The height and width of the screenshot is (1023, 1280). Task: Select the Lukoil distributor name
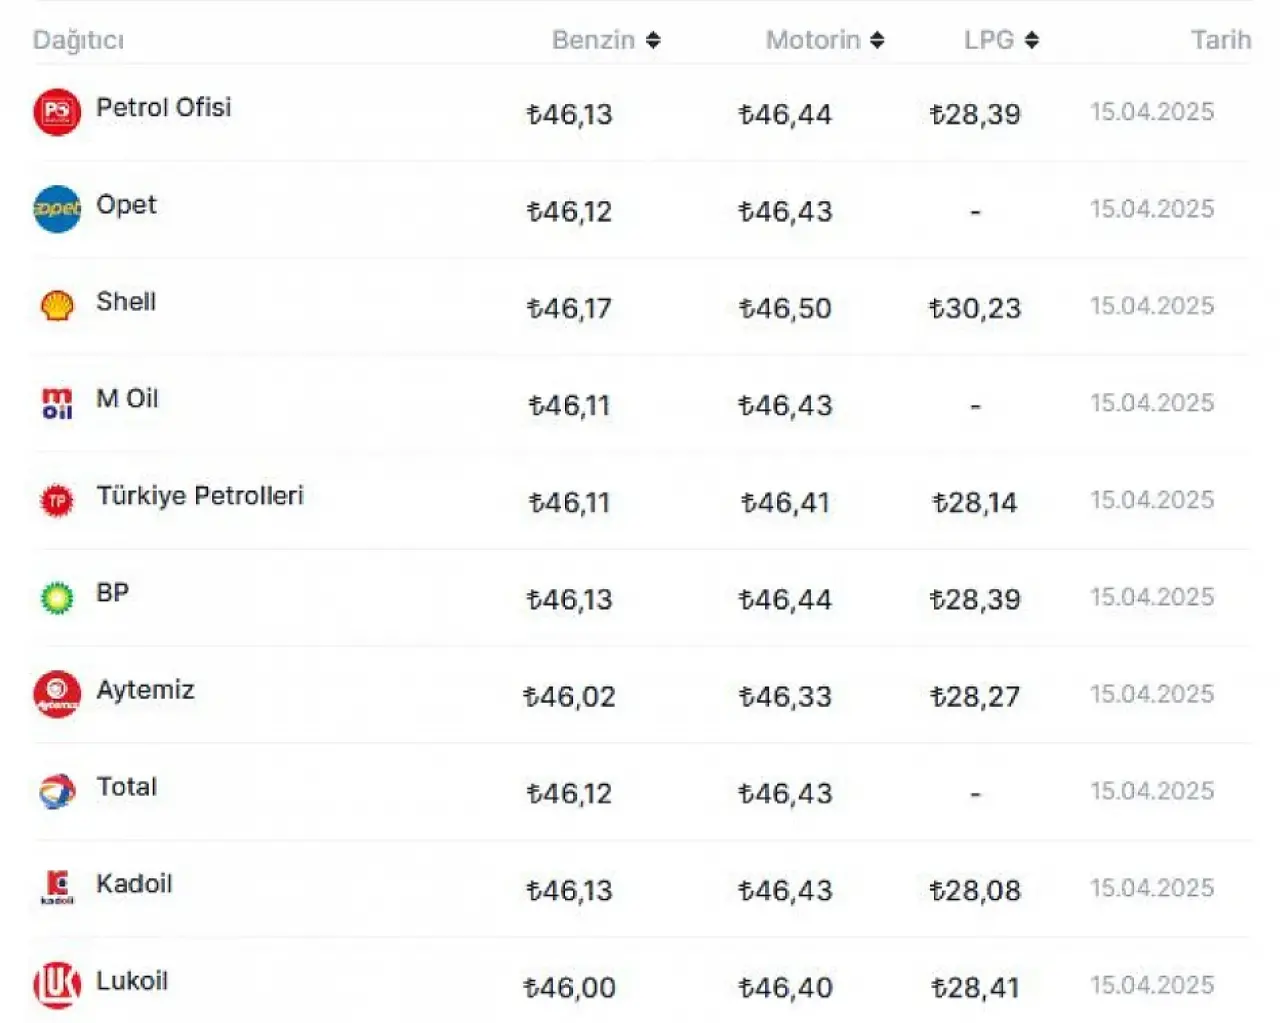coord(132,980)
